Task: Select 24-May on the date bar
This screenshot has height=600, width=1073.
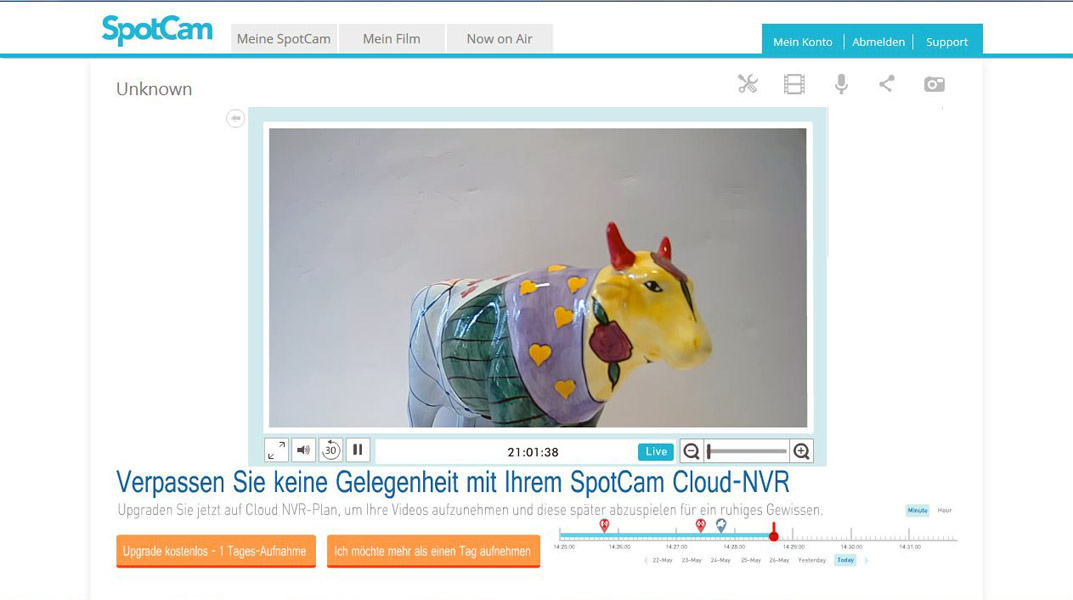Action: (721, 560)
